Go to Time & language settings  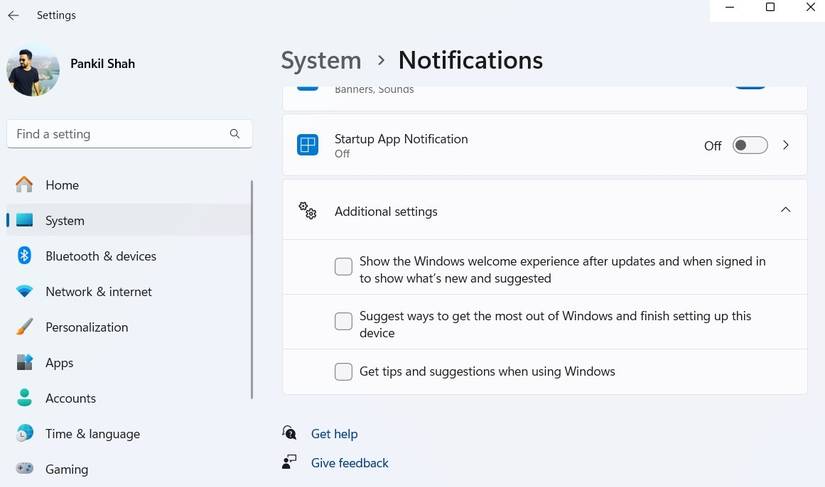(92, 434)
